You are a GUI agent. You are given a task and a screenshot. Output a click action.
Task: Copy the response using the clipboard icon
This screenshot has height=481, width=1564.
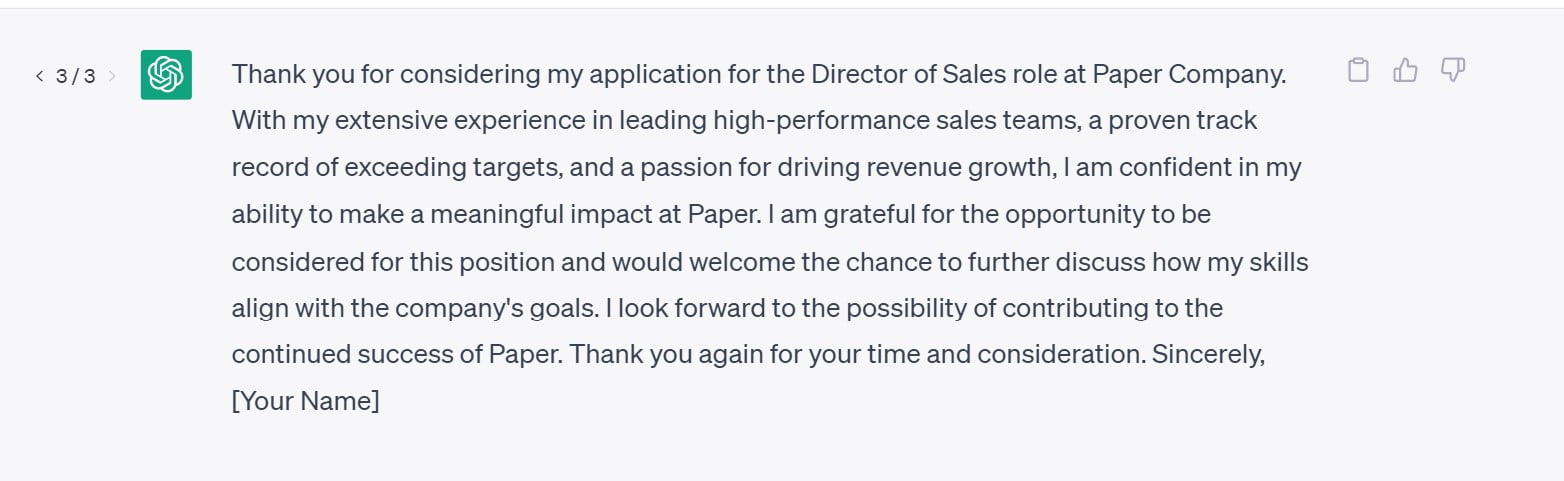point(1358,70)
